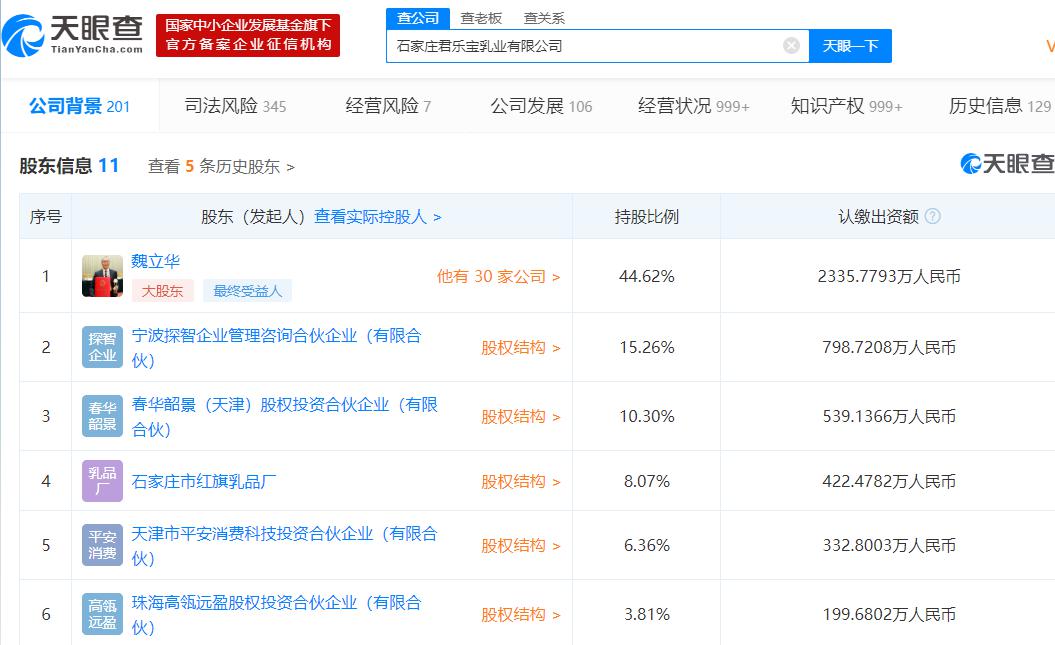The width and height of the screenshot is (1055, 645).
Task: Open 石家庄市红旗乳品厂 link
Action: click(203, 482)
